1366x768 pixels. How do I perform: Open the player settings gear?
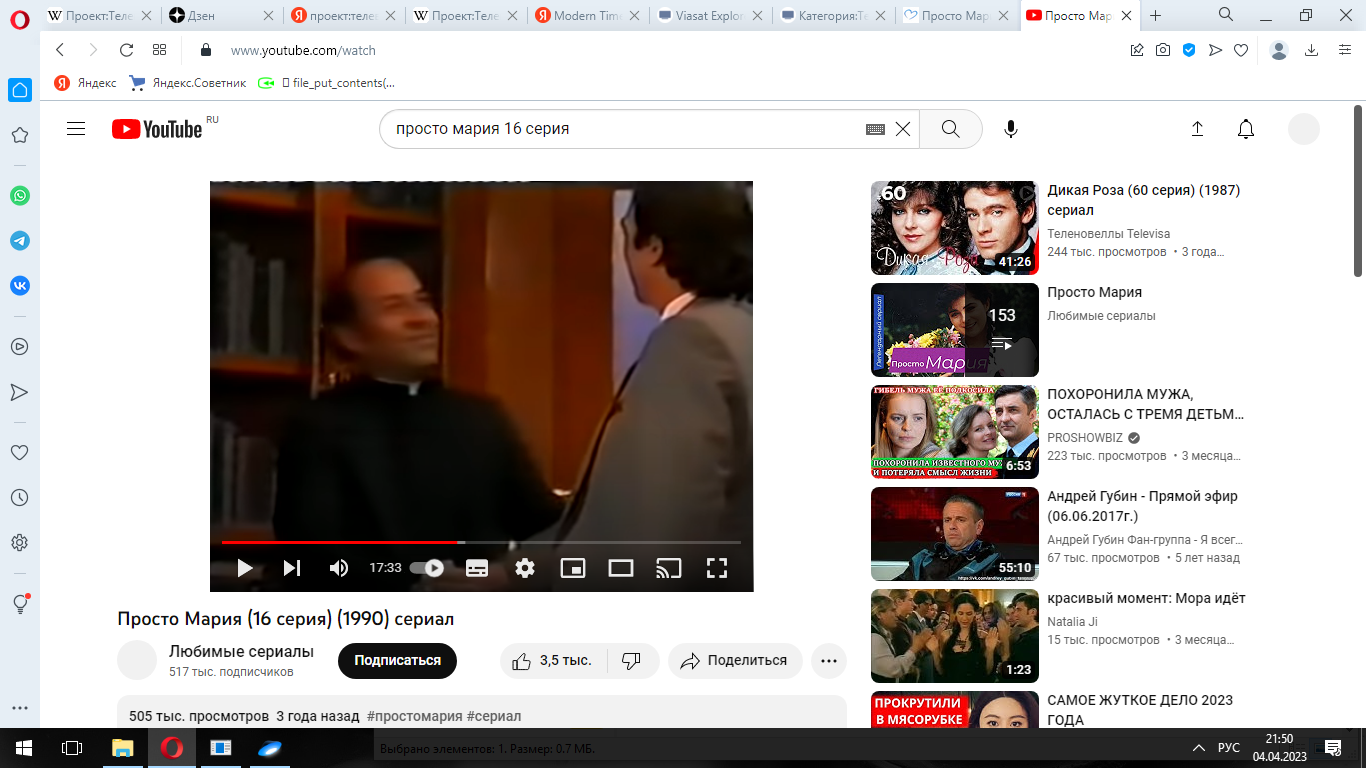click(525, 568)
